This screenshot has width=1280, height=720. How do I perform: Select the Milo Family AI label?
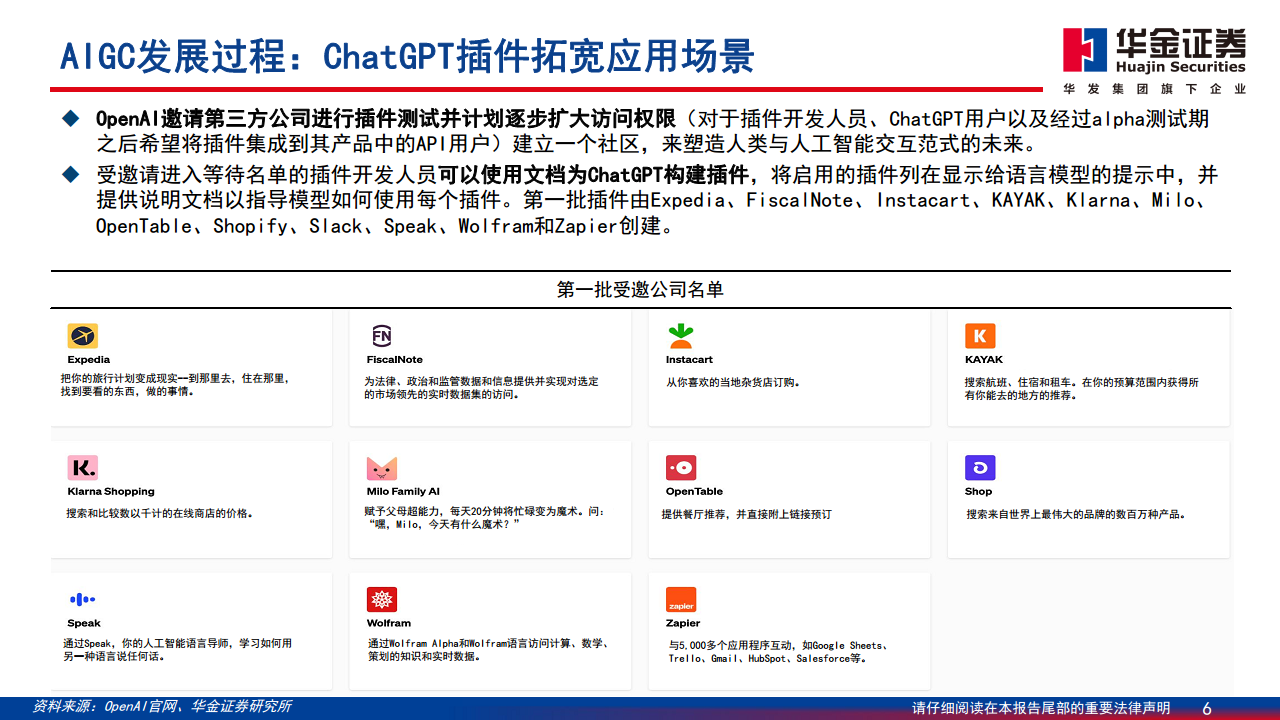pos(403,492)
